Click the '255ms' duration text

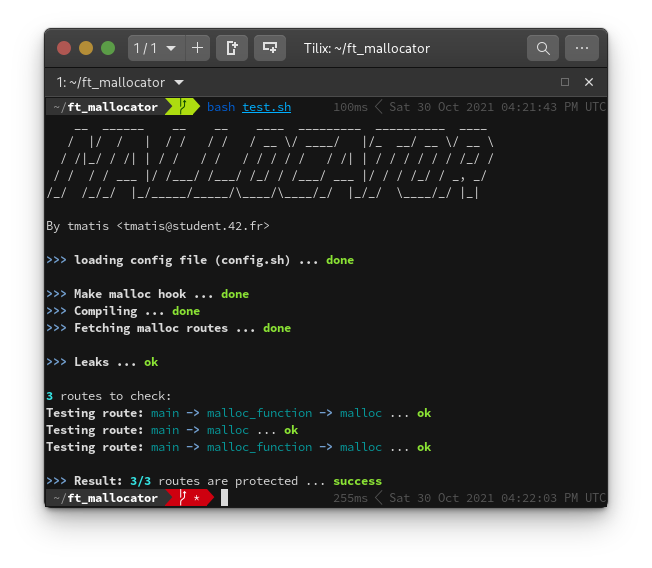351,498
